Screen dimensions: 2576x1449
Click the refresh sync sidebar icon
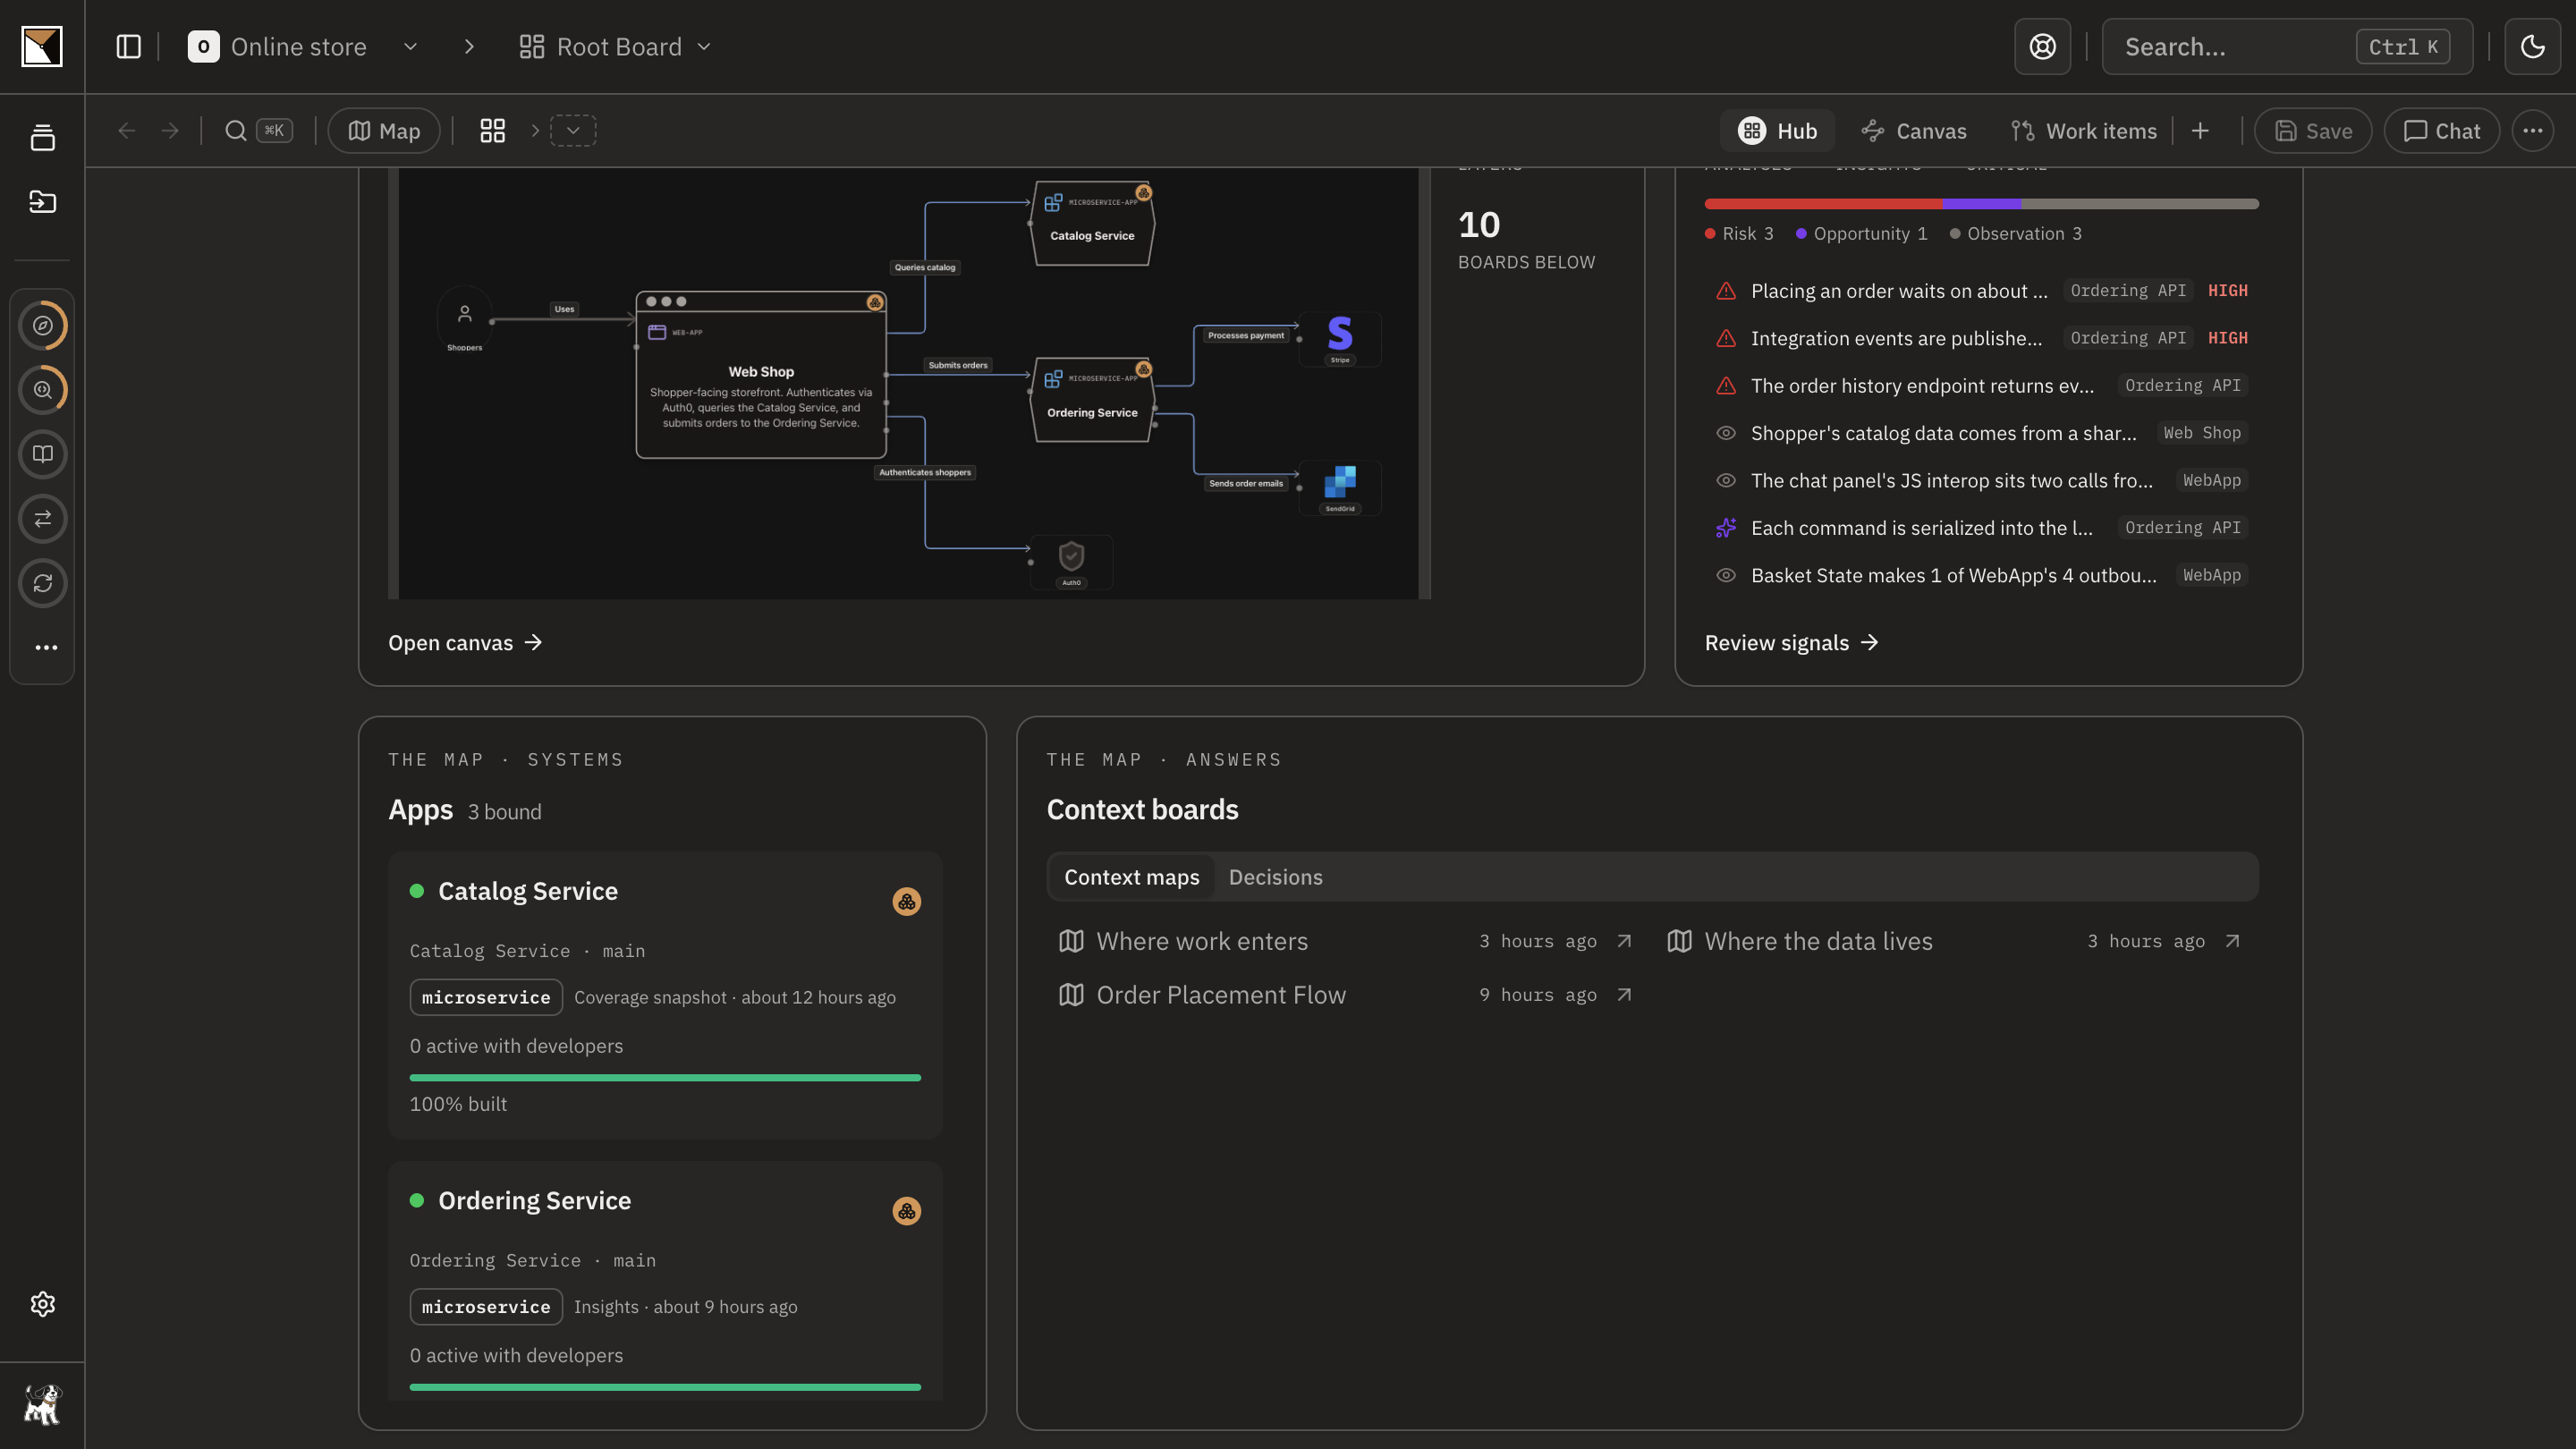[x=43, y=583]
